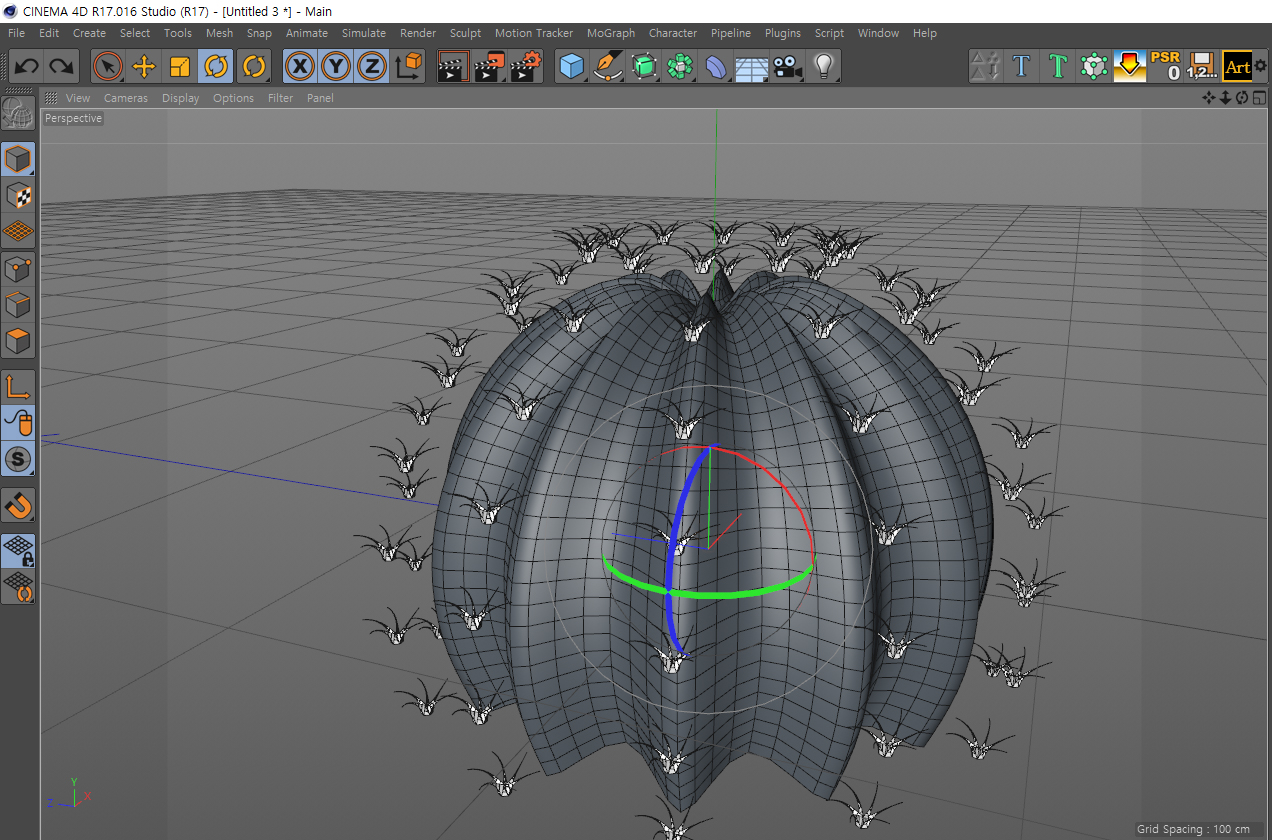The image size is (1272, 840).
Task: Click the PSR 0 reset icon
Action: [x=1165, y=66]
